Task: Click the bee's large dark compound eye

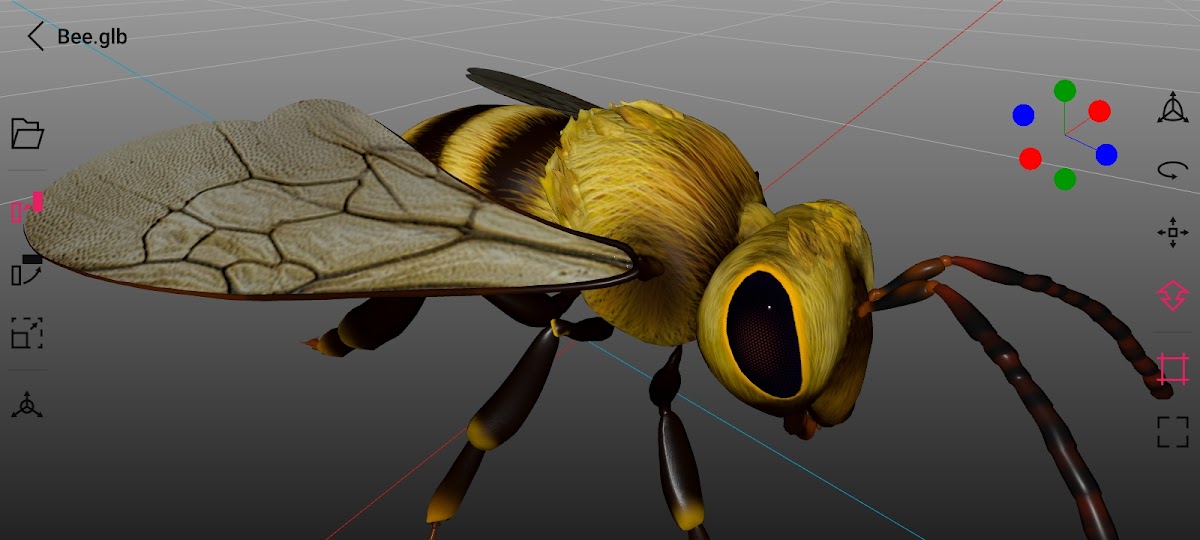Action: (765, 335)
